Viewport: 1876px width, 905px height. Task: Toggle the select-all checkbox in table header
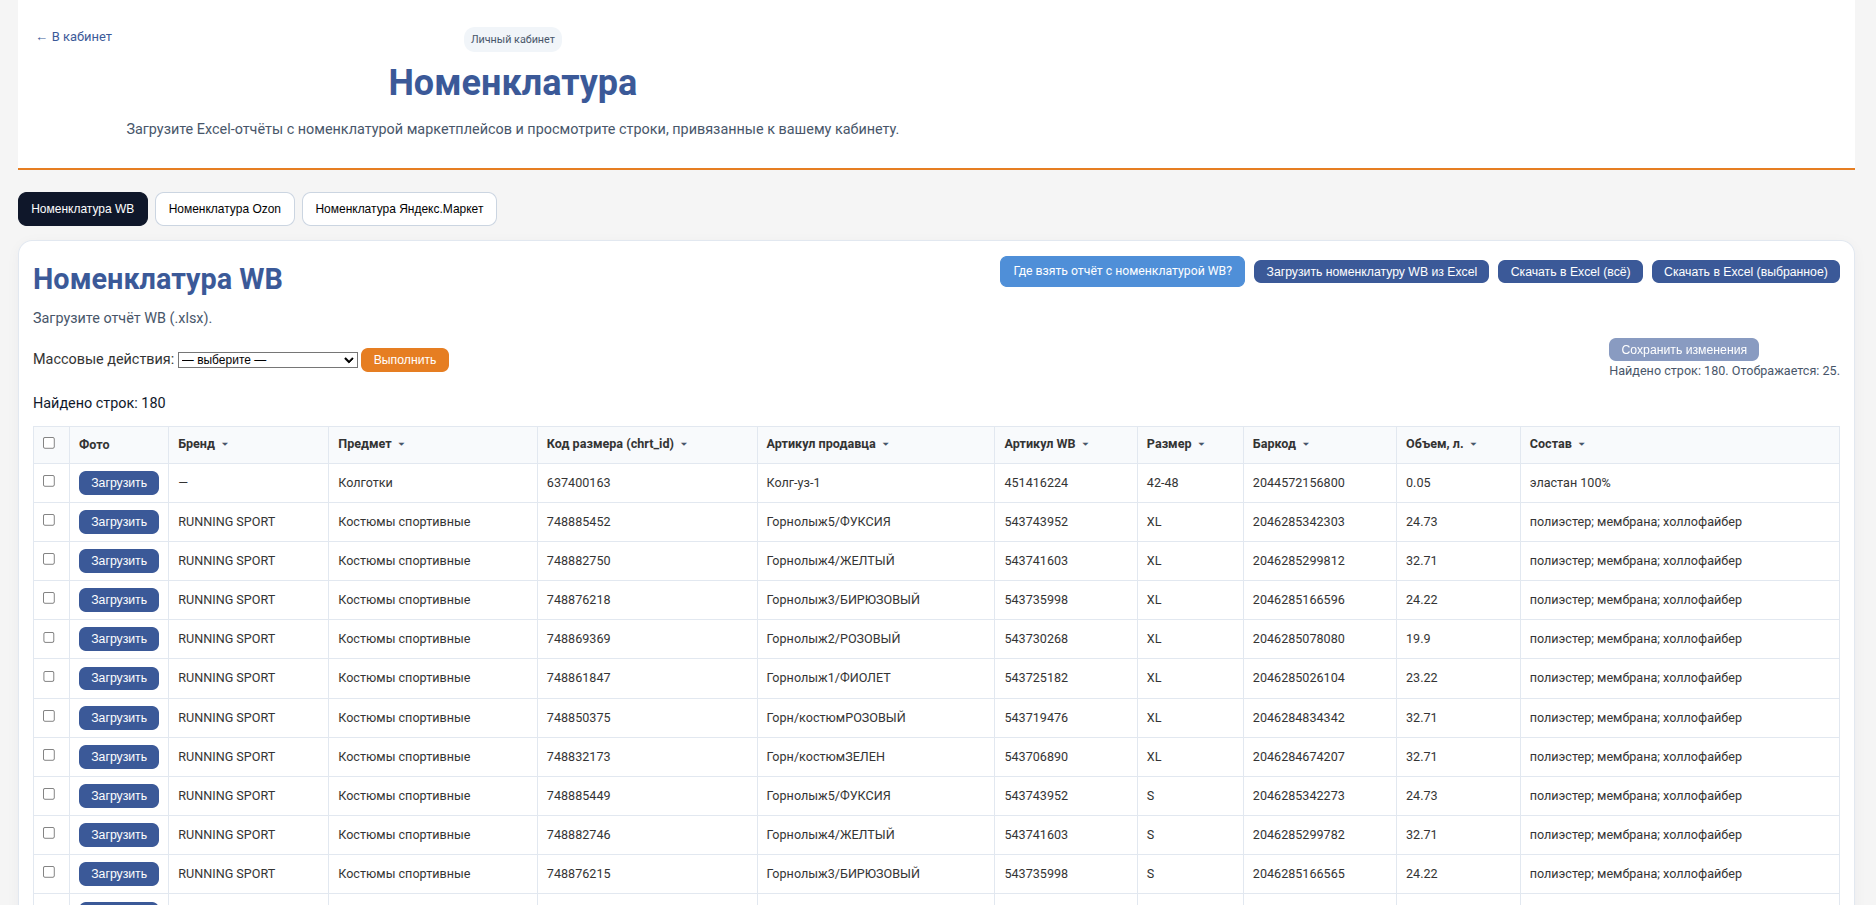pos(49,443)
